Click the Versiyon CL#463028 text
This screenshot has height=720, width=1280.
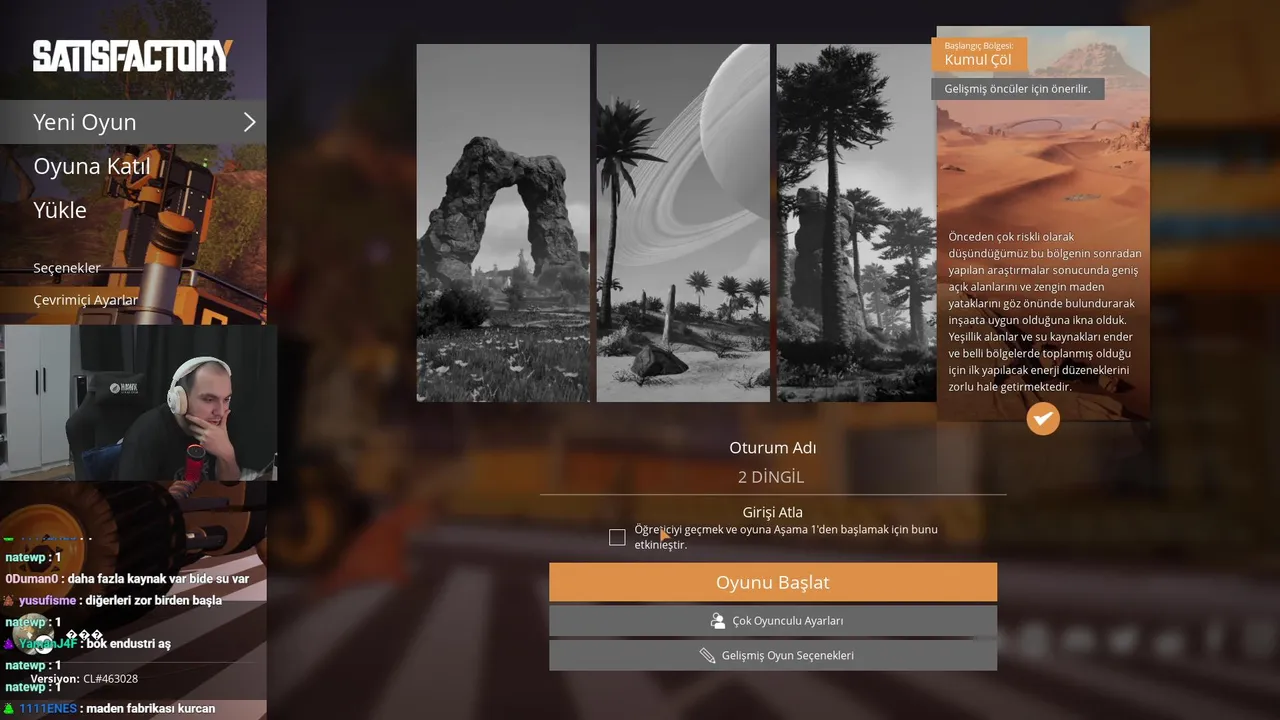[84, 679]
